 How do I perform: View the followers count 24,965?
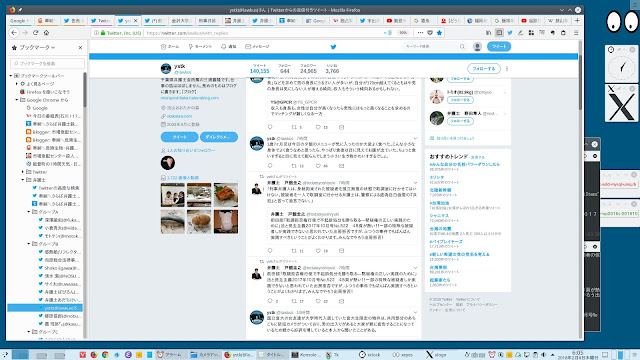click(x=308, y=69)
